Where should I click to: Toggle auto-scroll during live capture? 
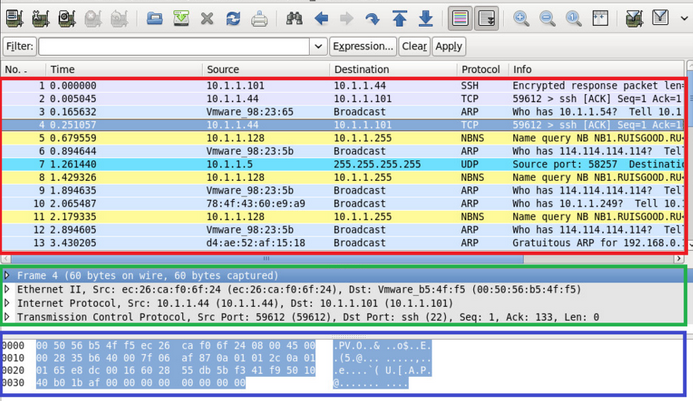coord(487,19)
